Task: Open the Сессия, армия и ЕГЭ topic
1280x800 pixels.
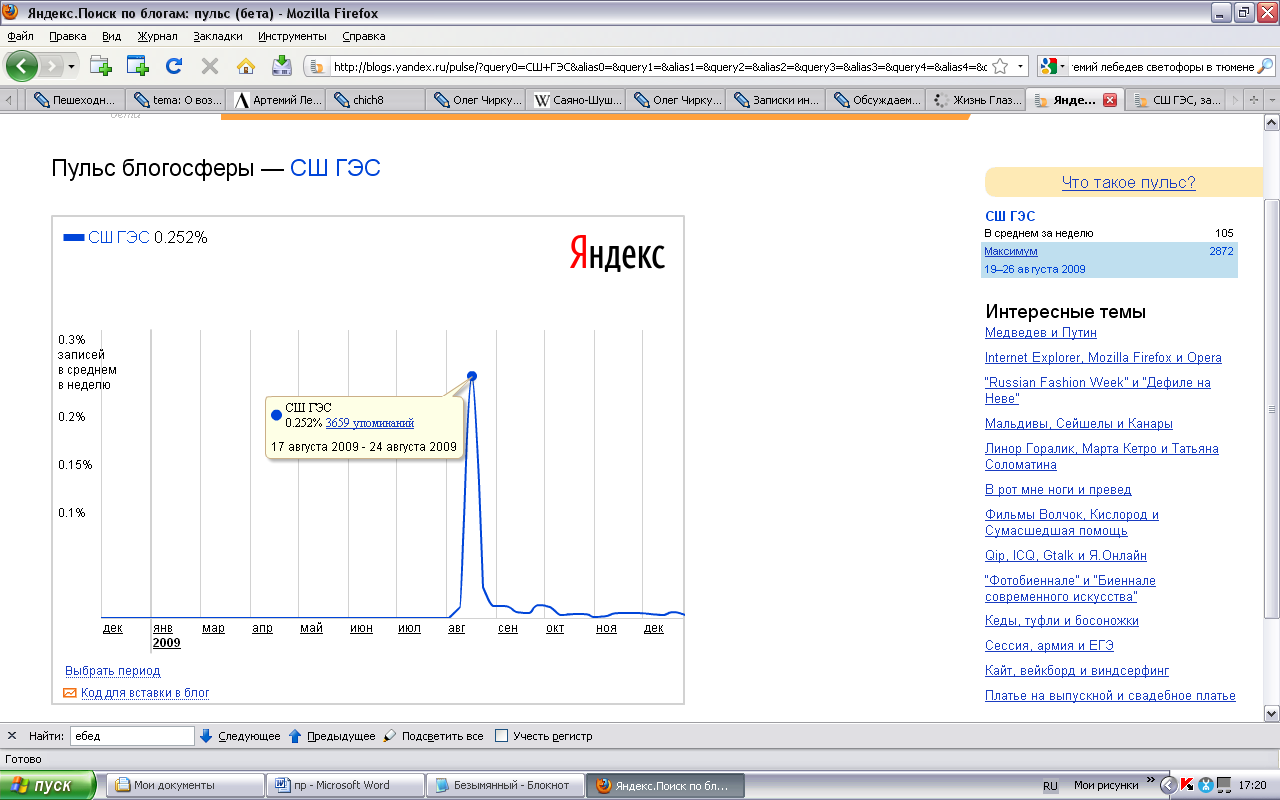Action: [1049, 646]
